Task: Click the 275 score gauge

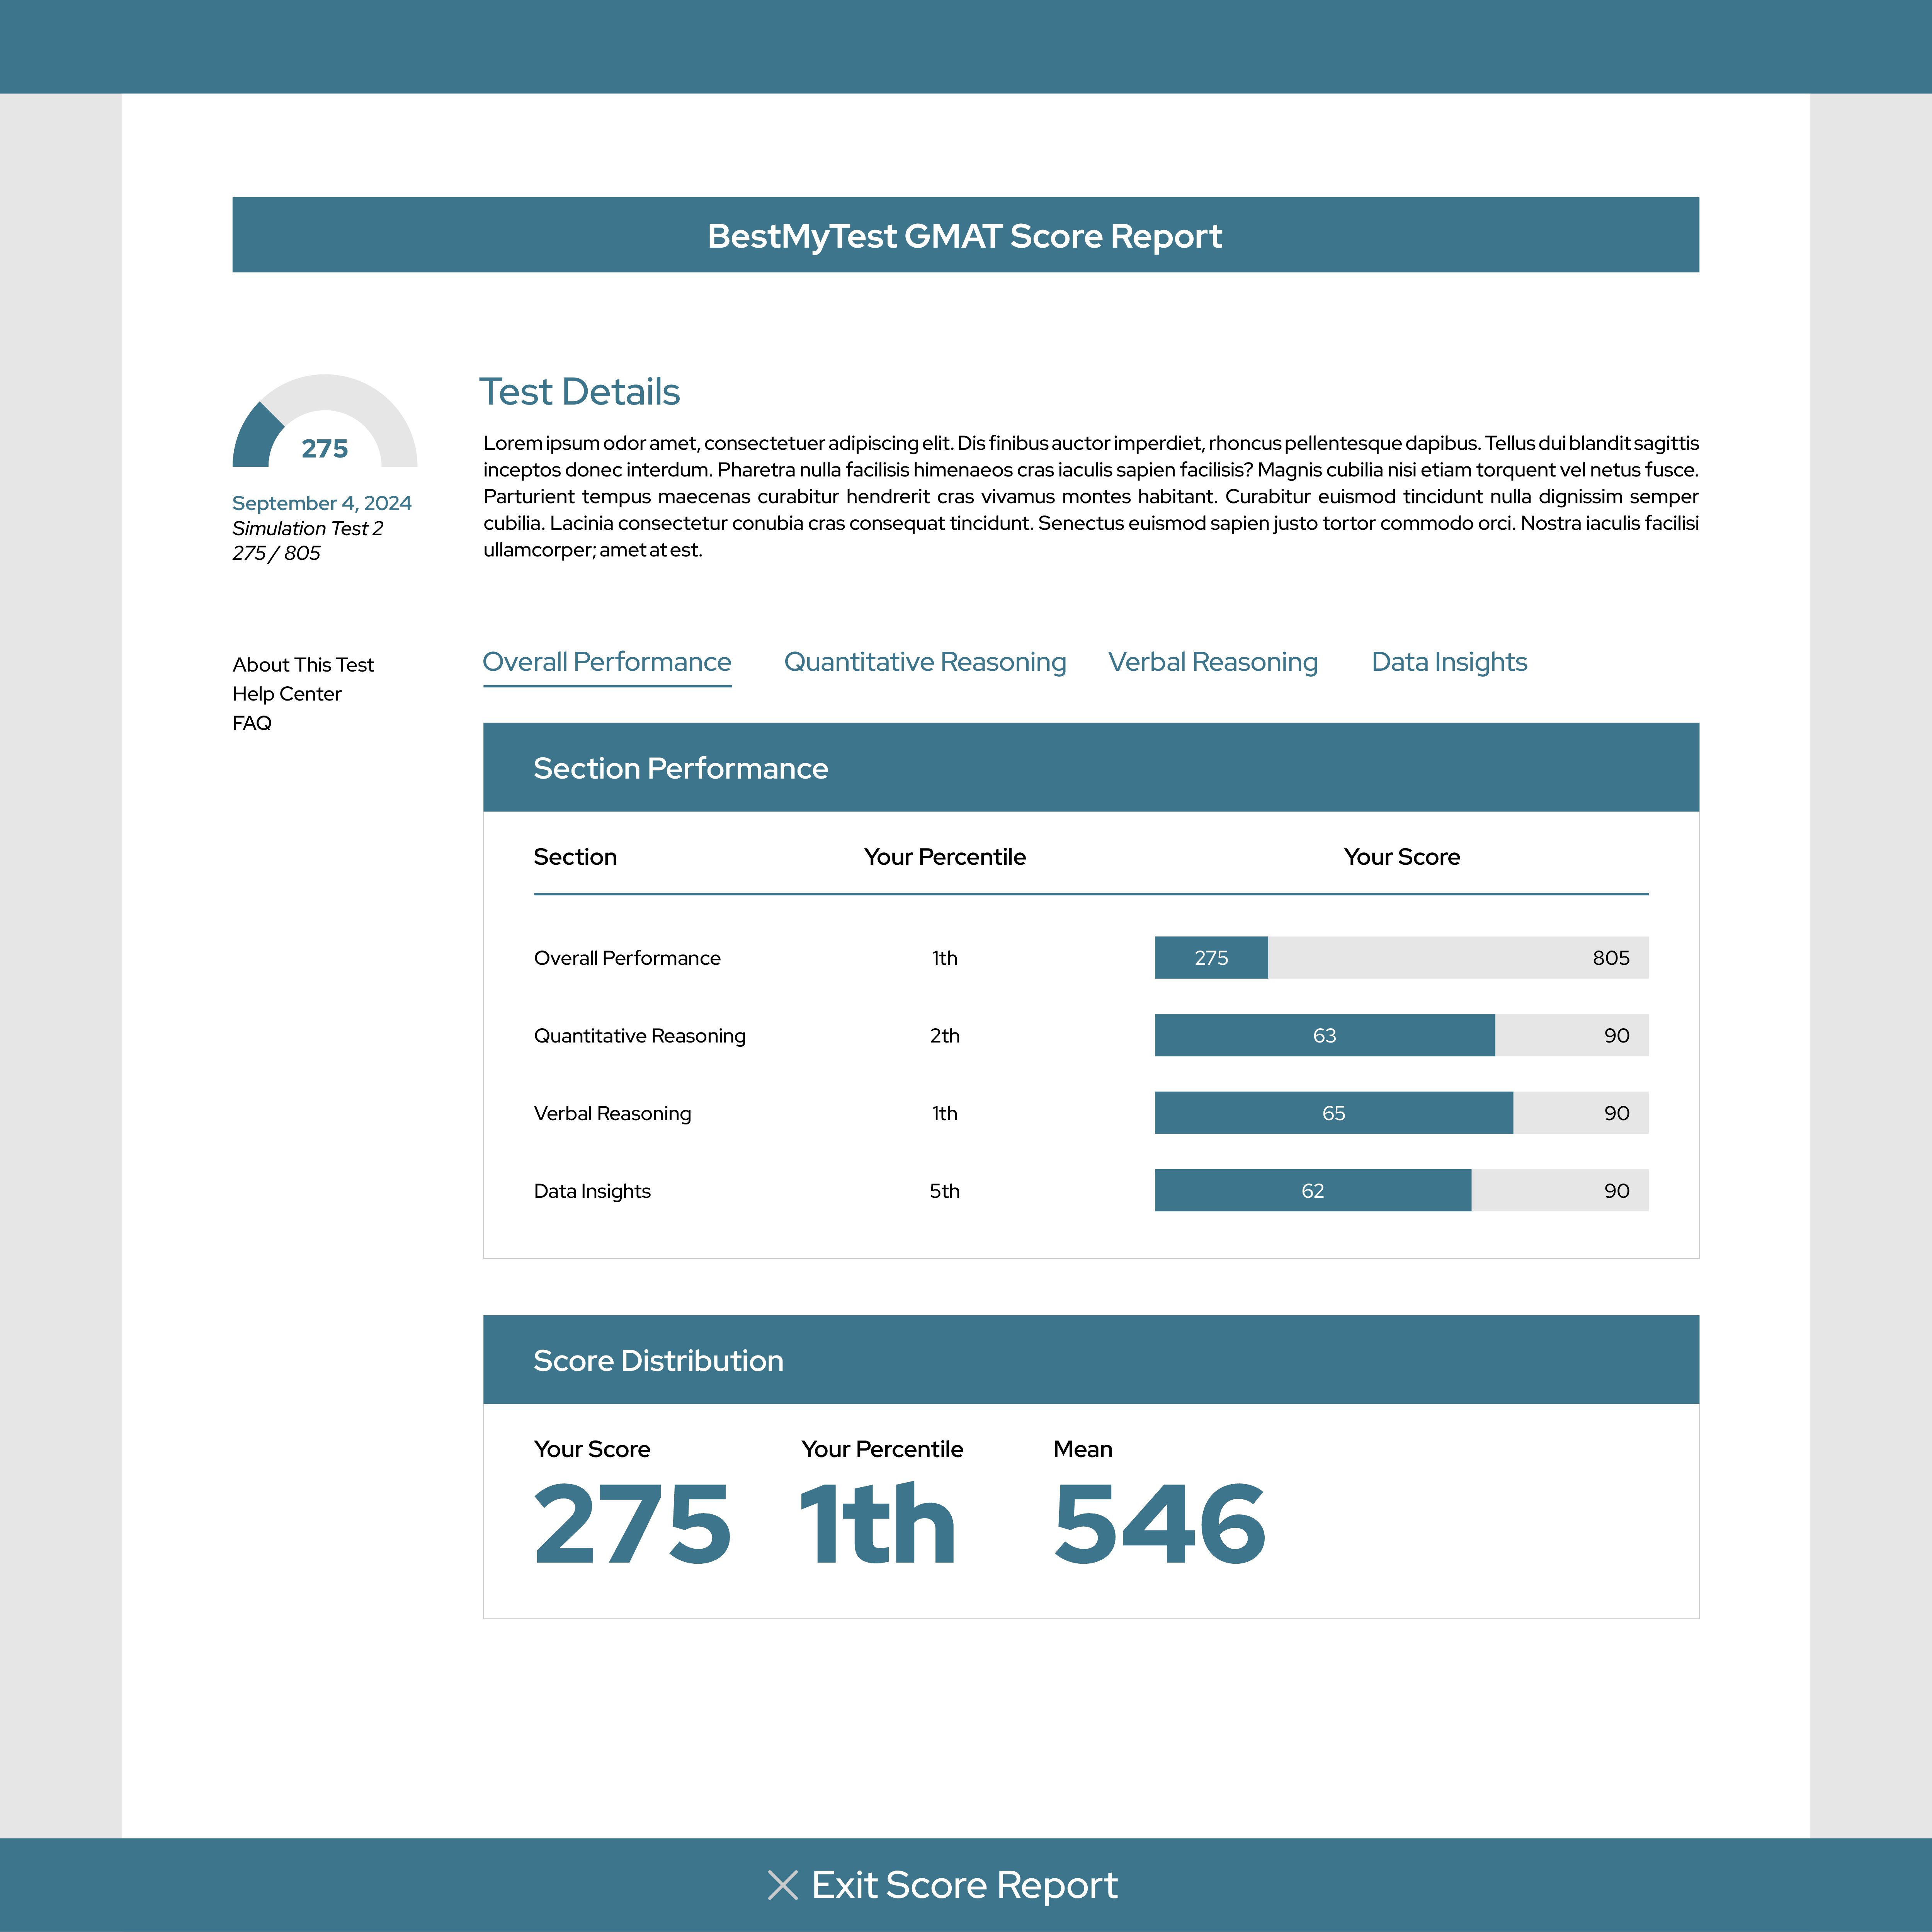Action: coord(325,421)
